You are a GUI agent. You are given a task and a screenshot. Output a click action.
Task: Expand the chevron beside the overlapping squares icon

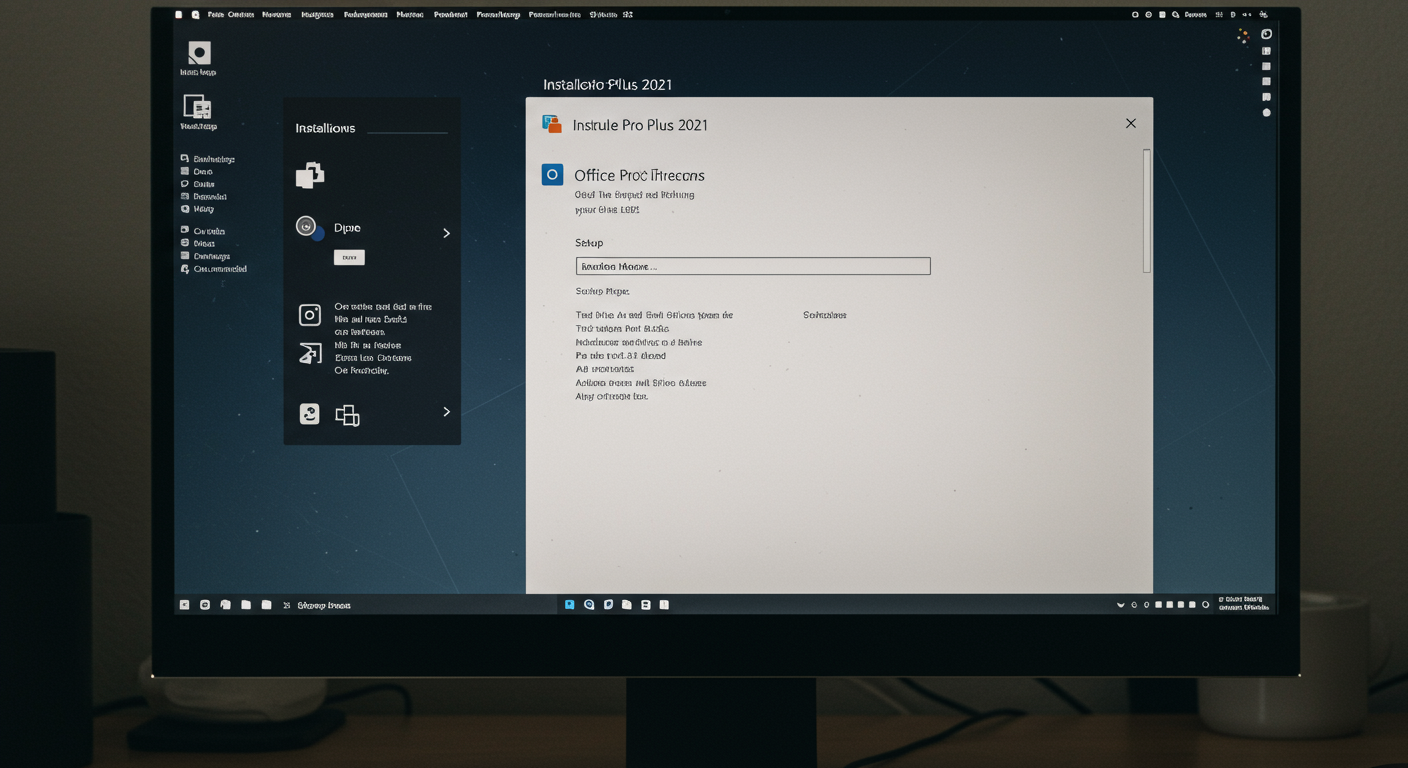coord(446,411)
